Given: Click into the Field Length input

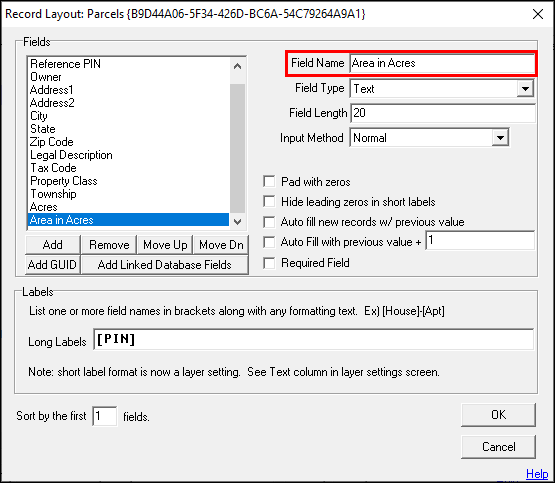Looking at the screenshot, I should 442,113.
